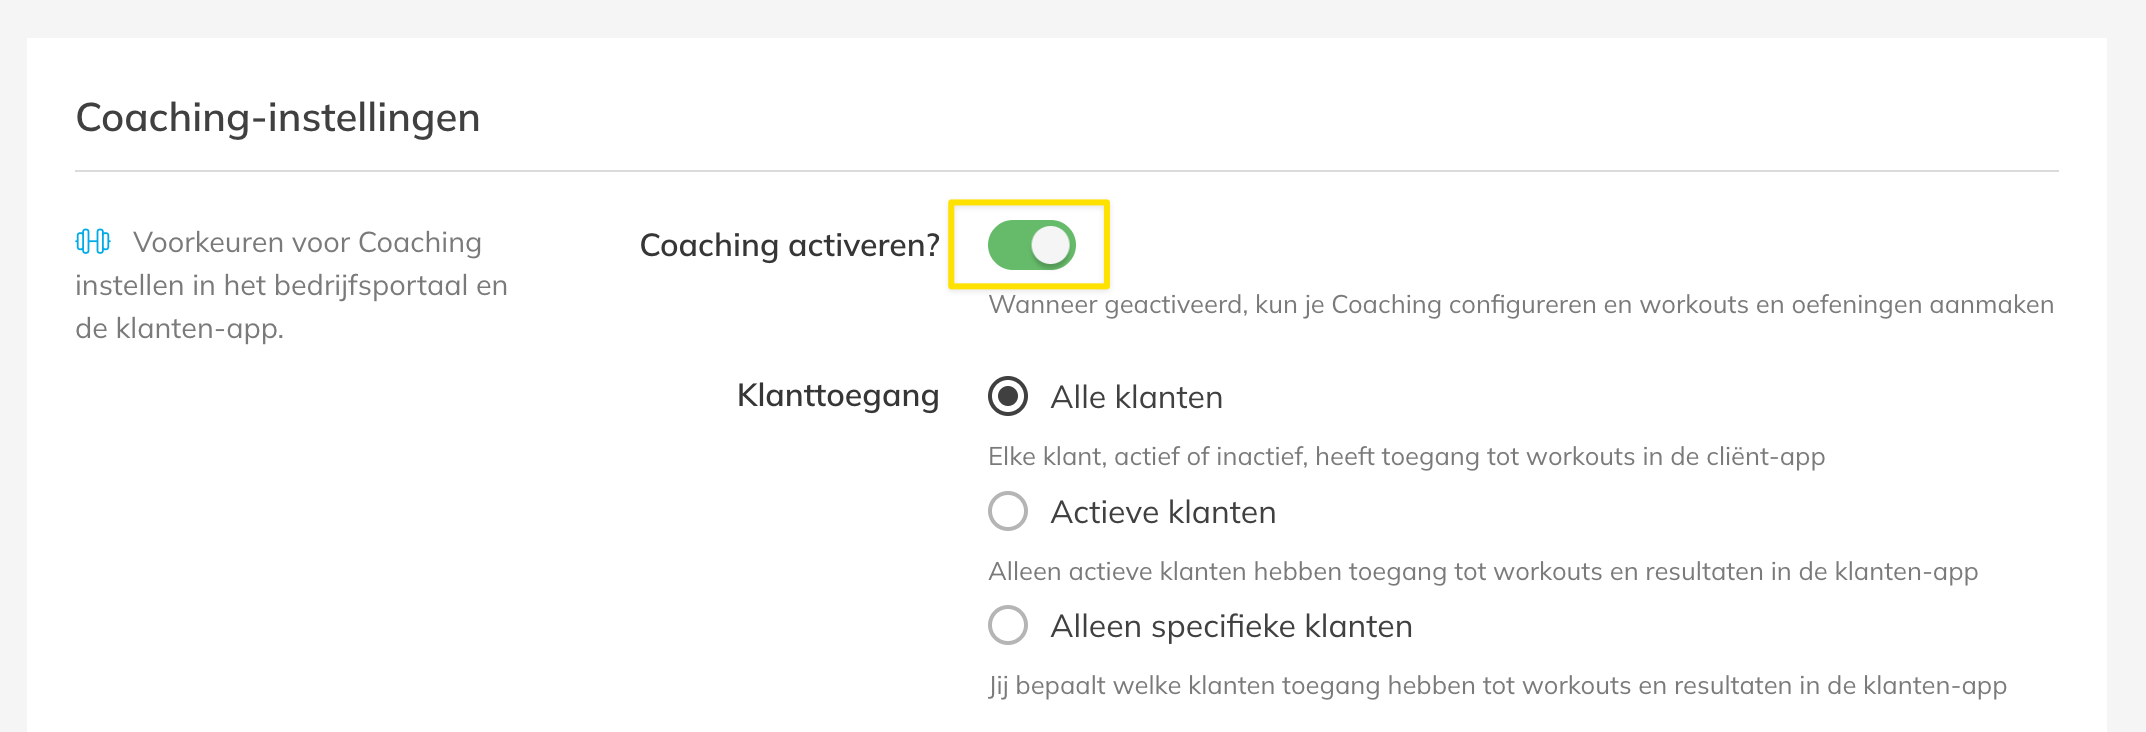The image size is (2146, 732).
Task: Click the 'Elke klant, actief of inactief' description
Action: [1406, 457]
